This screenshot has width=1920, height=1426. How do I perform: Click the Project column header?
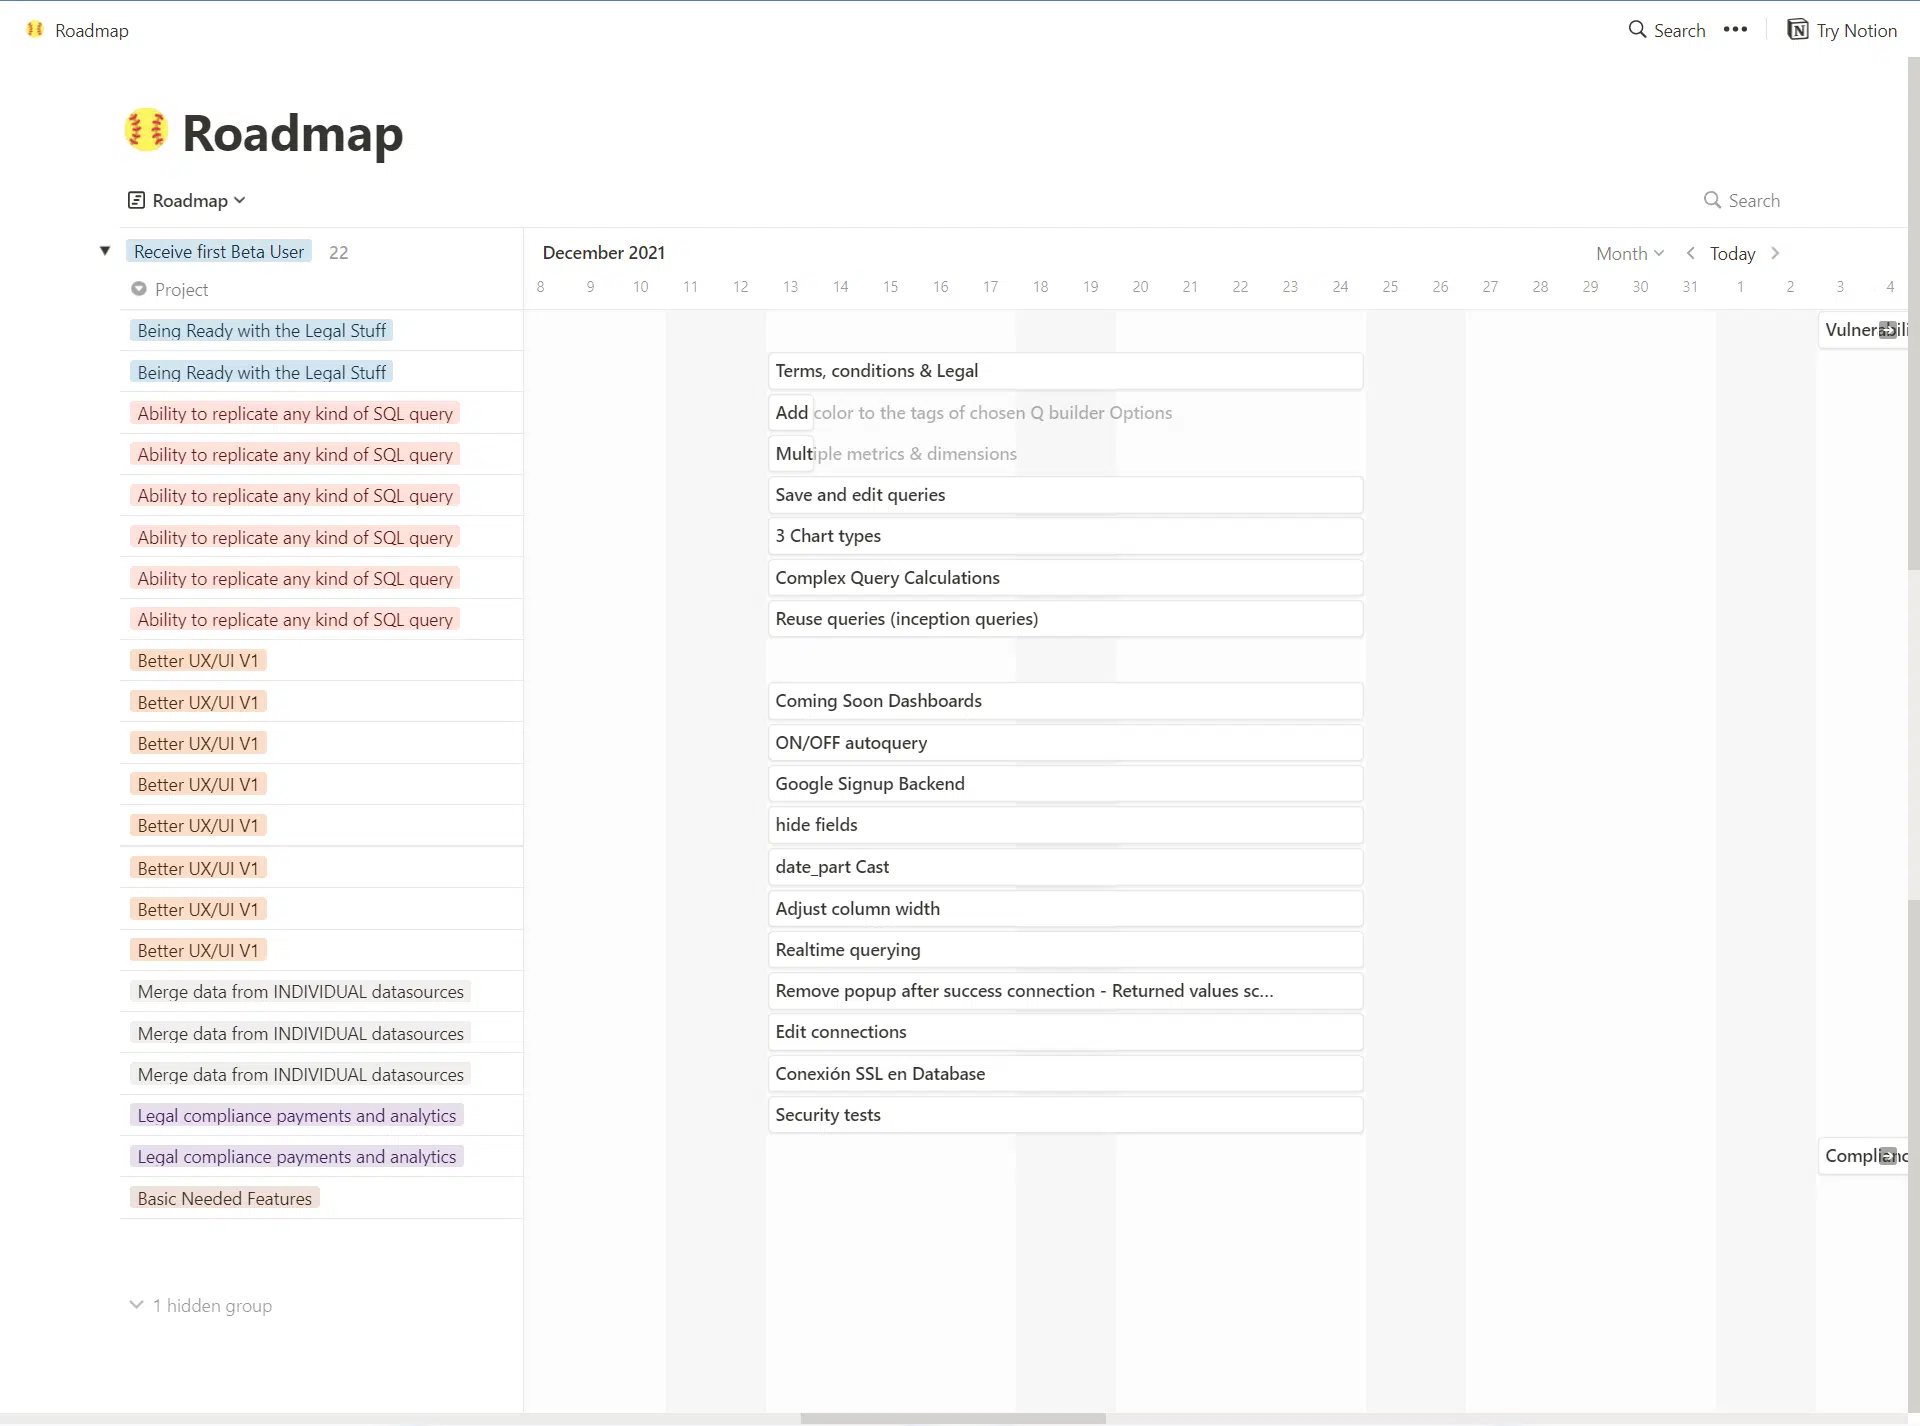coord(170,289)
